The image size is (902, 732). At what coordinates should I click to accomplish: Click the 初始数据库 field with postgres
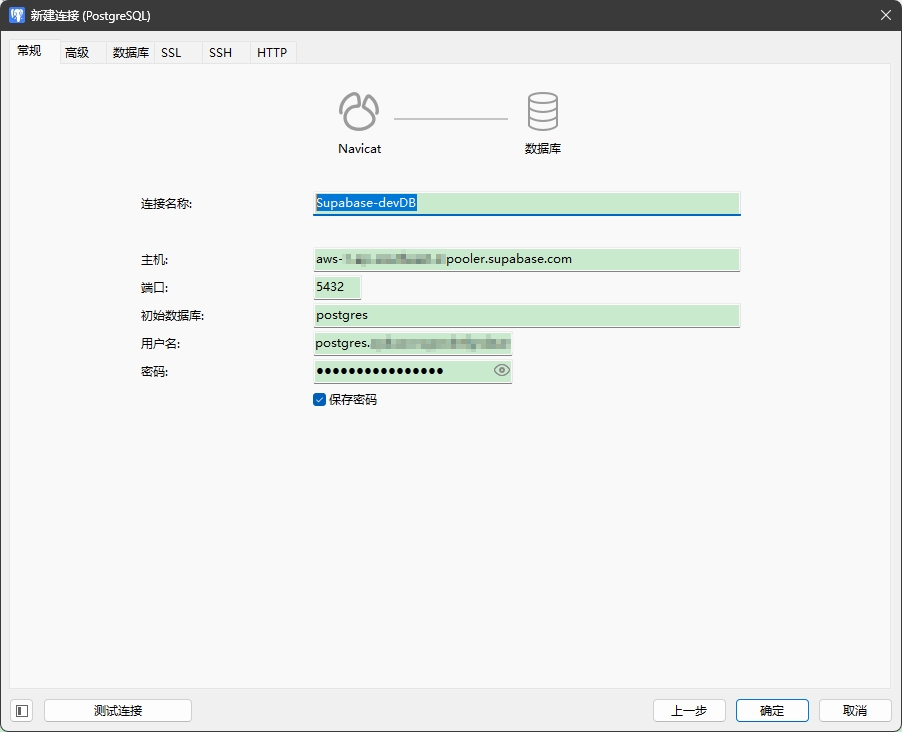click(x=526, y=315)
